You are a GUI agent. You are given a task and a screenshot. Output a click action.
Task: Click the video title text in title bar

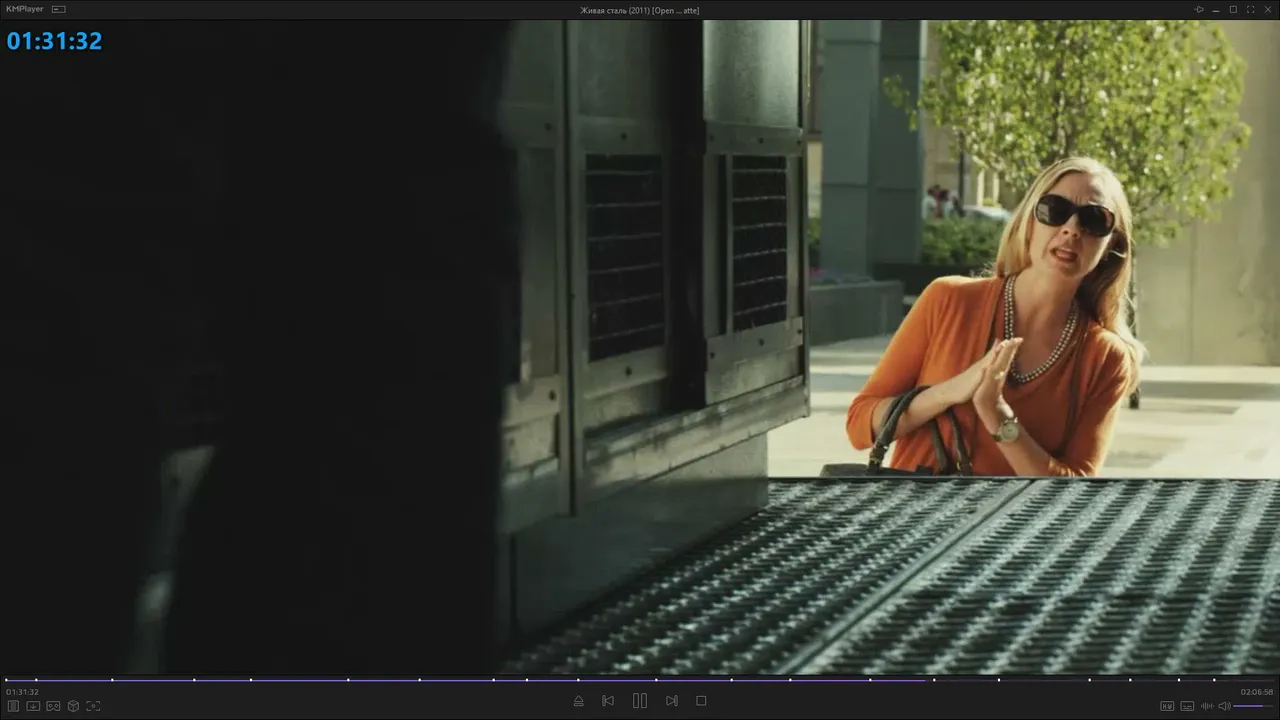click(640, 10)
